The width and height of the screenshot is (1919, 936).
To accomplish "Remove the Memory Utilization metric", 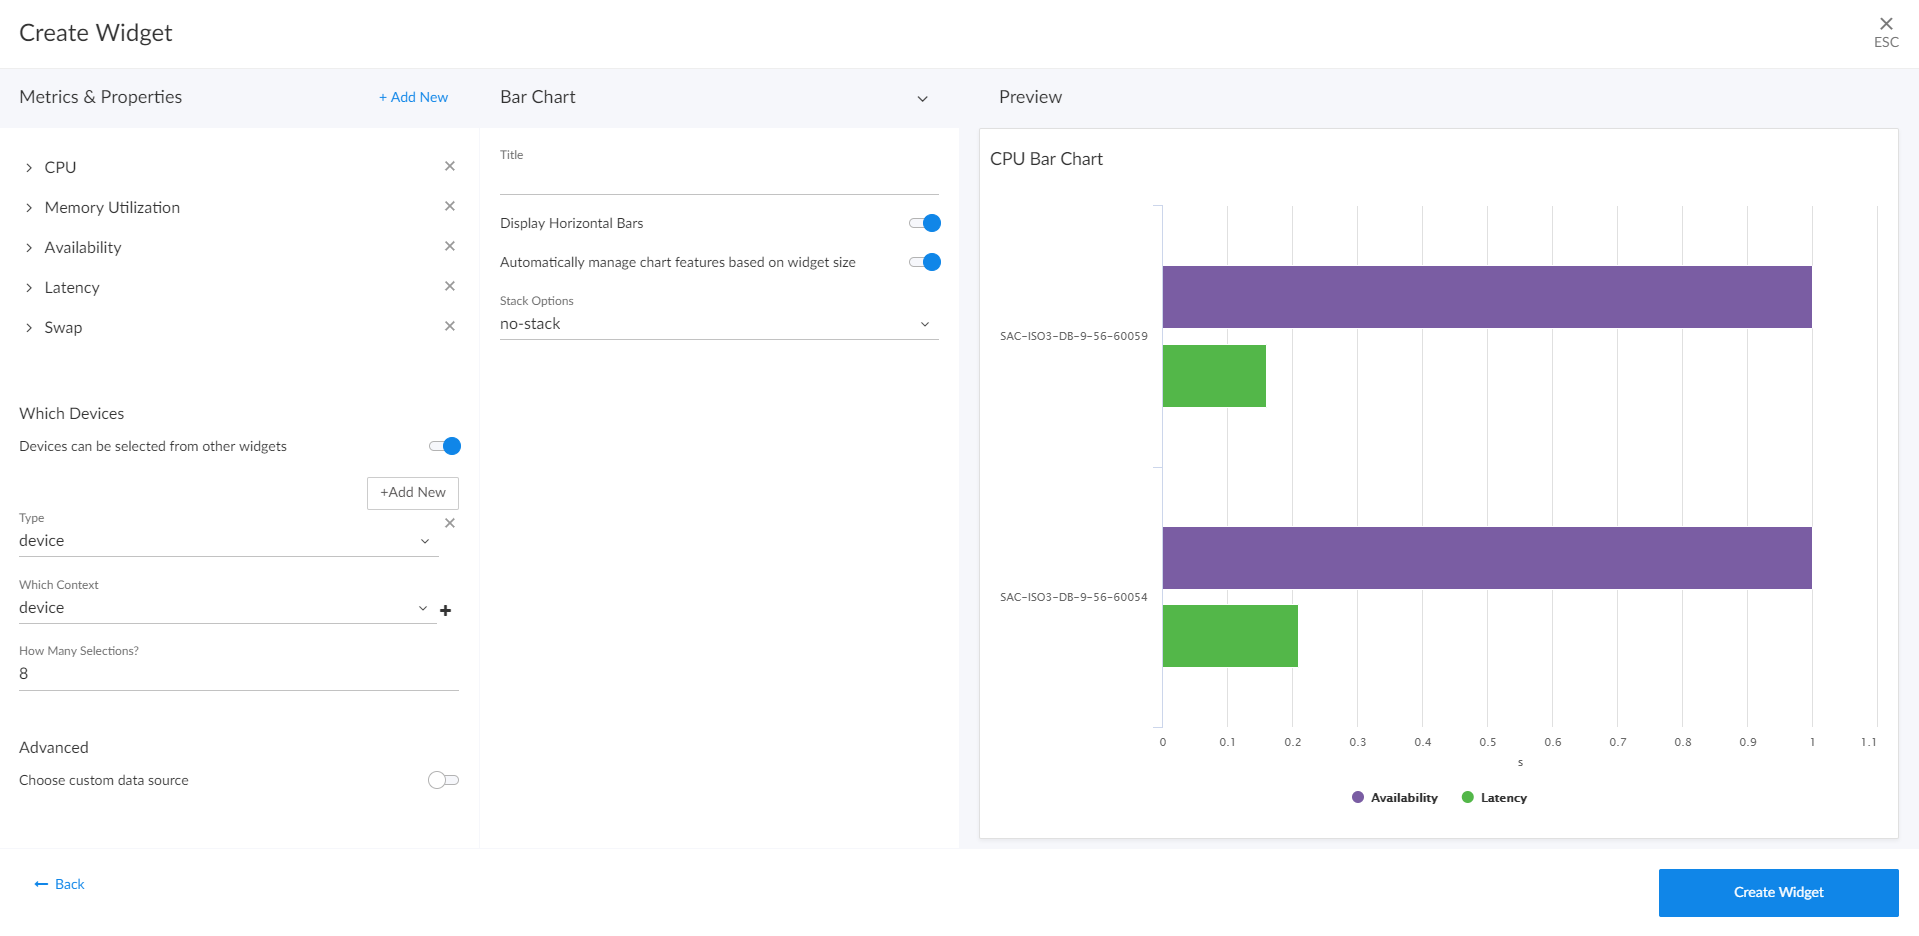I will tap(450, 206).
